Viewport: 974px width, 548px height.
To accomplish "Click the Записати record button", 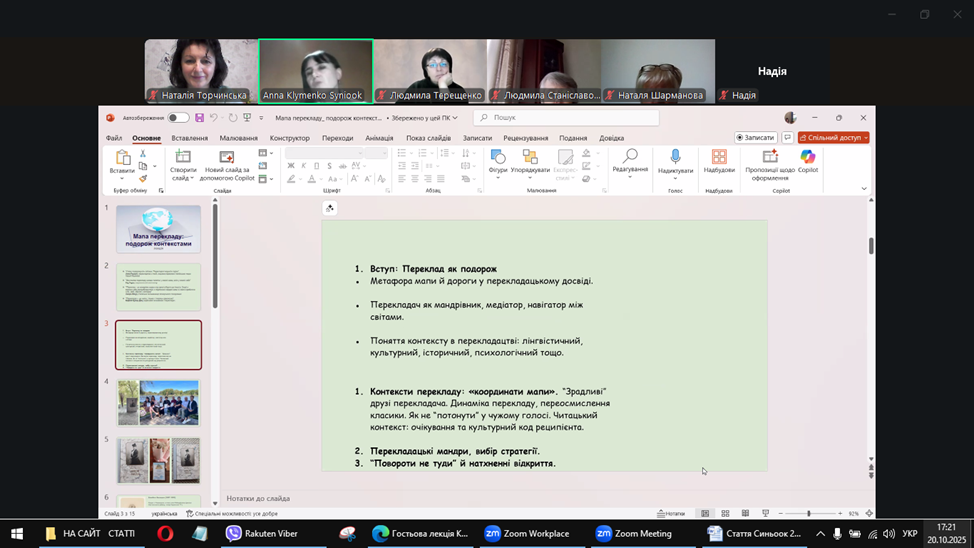I will (x=756, y=138).
